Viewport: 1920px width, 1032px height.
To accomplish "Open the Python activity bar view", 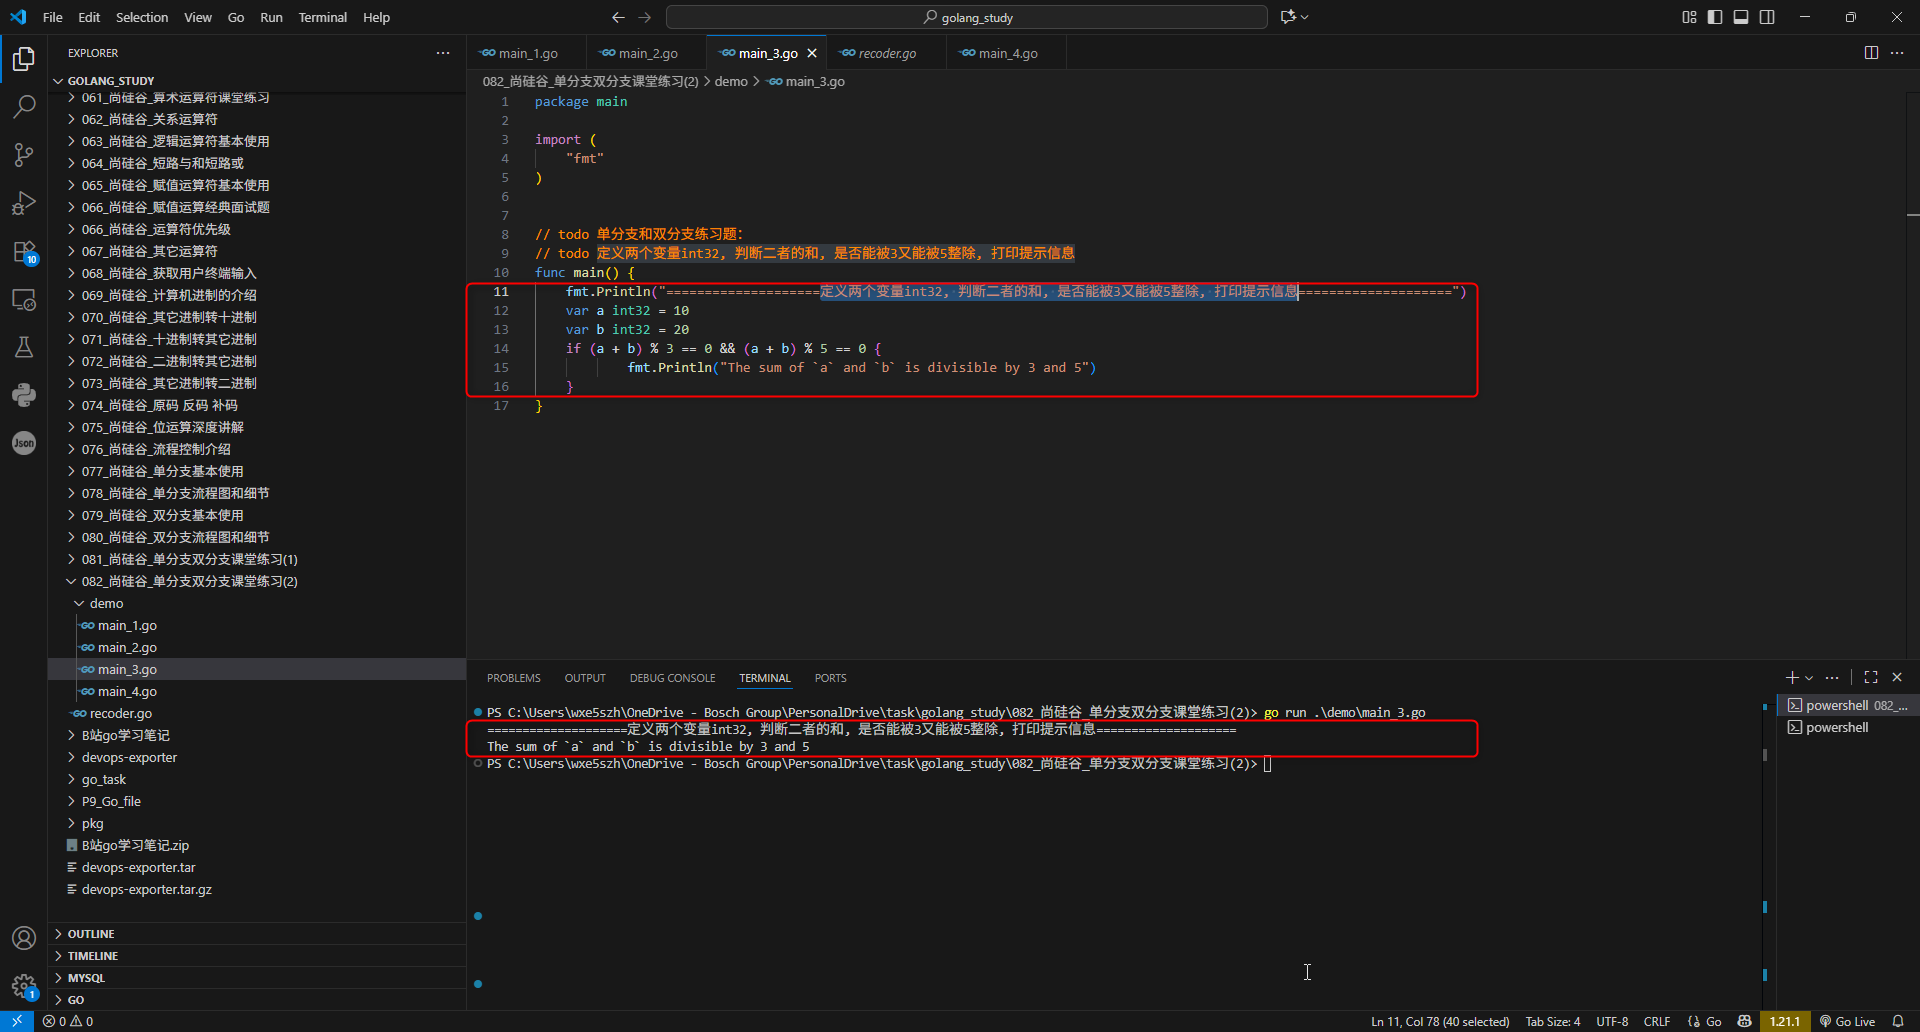I will tap(24, 395).
